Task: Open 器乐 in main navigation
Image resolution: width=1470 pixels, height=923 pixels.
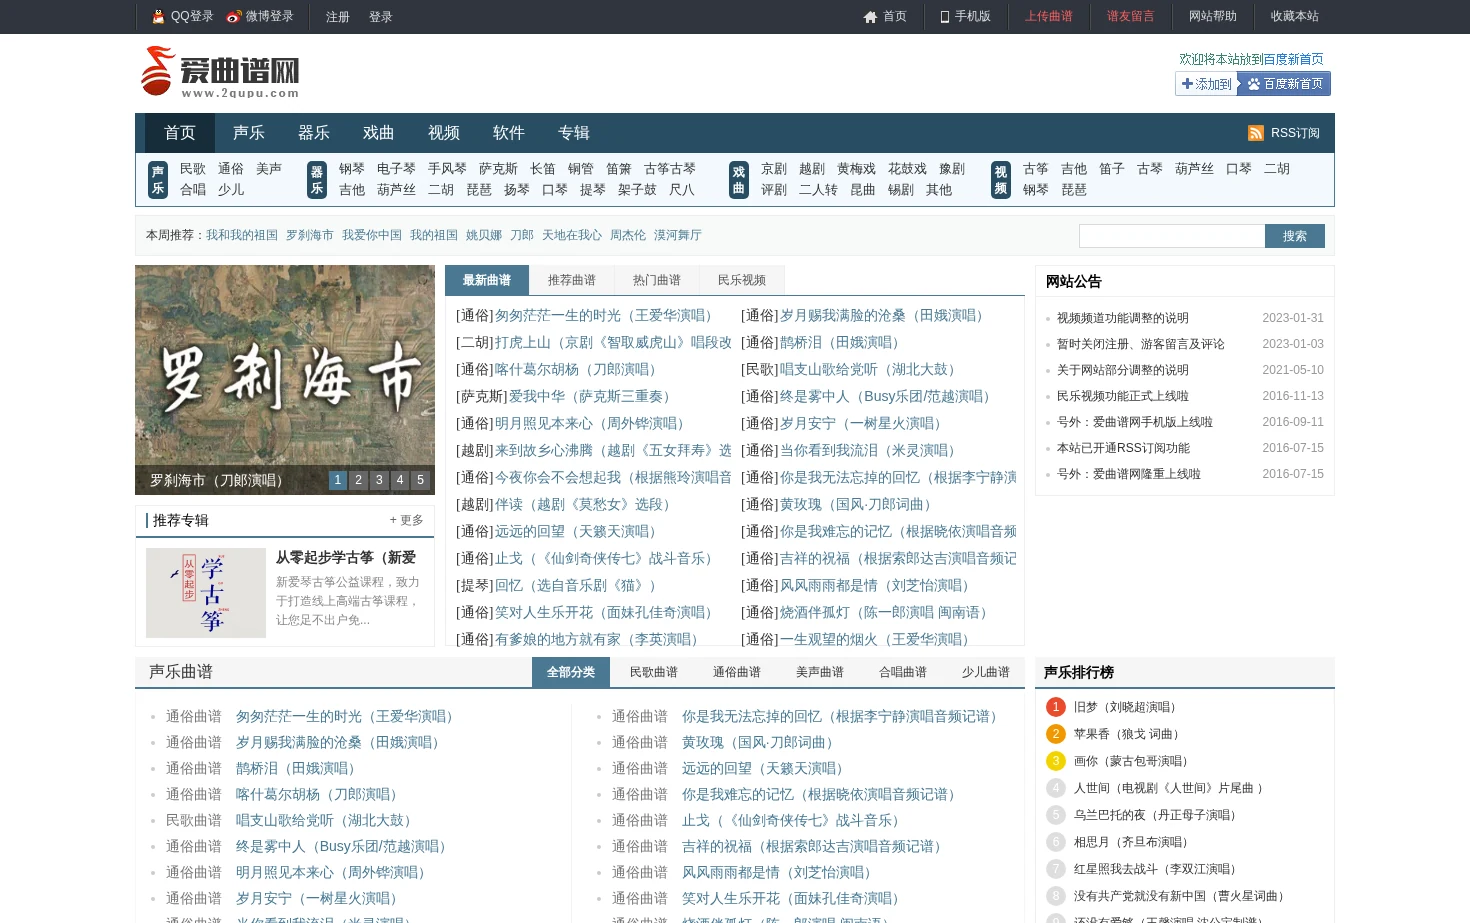Action: (x=314, y=133)
